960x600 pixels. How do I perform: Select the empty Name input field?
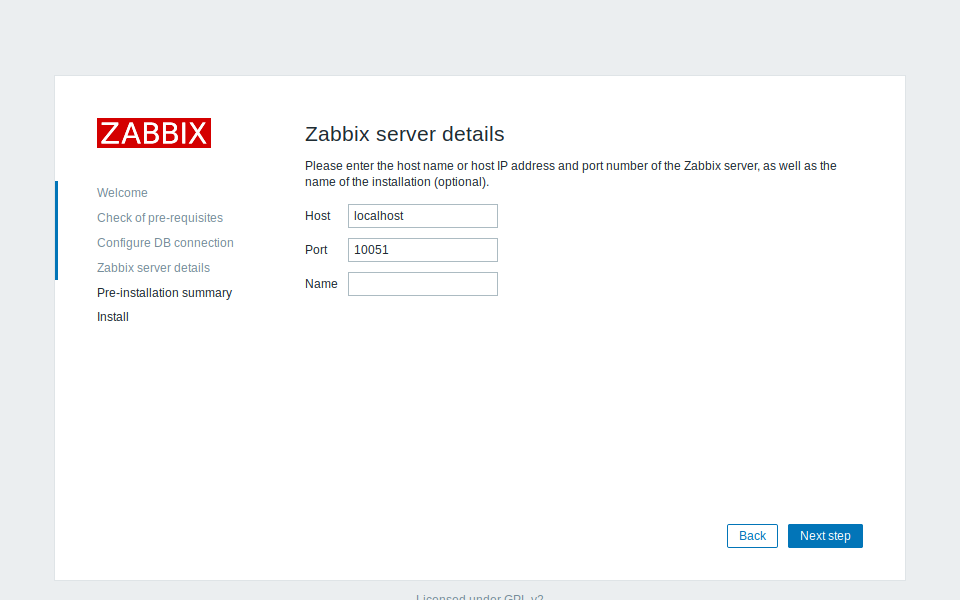coord(422,284)
